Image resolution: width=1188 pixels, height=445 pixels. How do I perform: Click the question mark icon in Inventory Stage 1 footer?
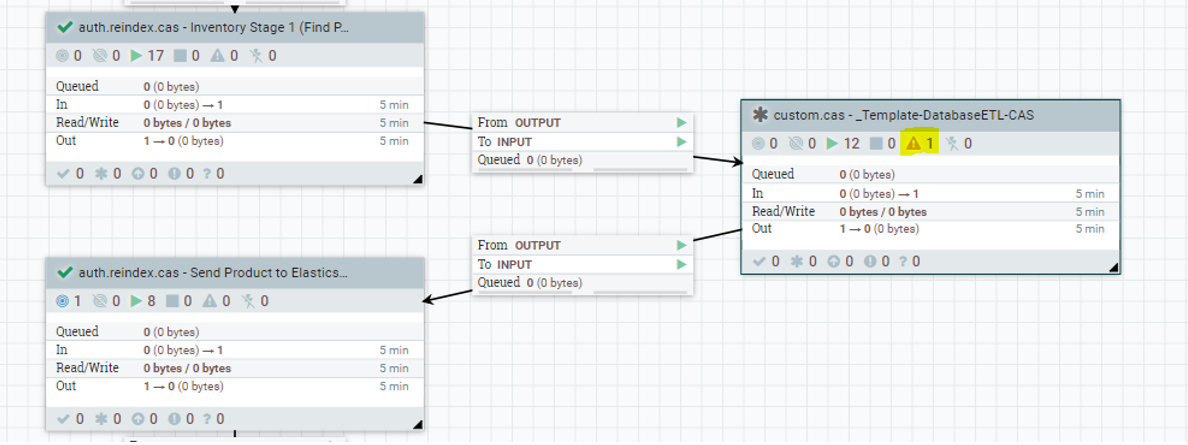206,174
